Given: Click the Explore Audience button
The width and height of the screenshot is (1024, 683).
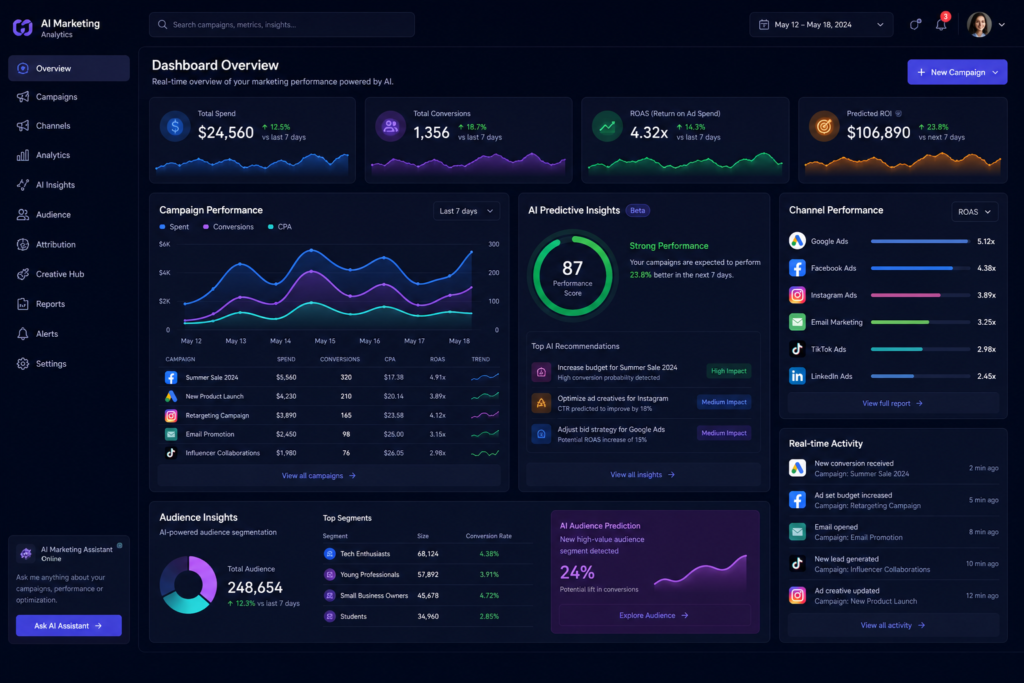Looking at the screenshot, I should coord(654,615).
